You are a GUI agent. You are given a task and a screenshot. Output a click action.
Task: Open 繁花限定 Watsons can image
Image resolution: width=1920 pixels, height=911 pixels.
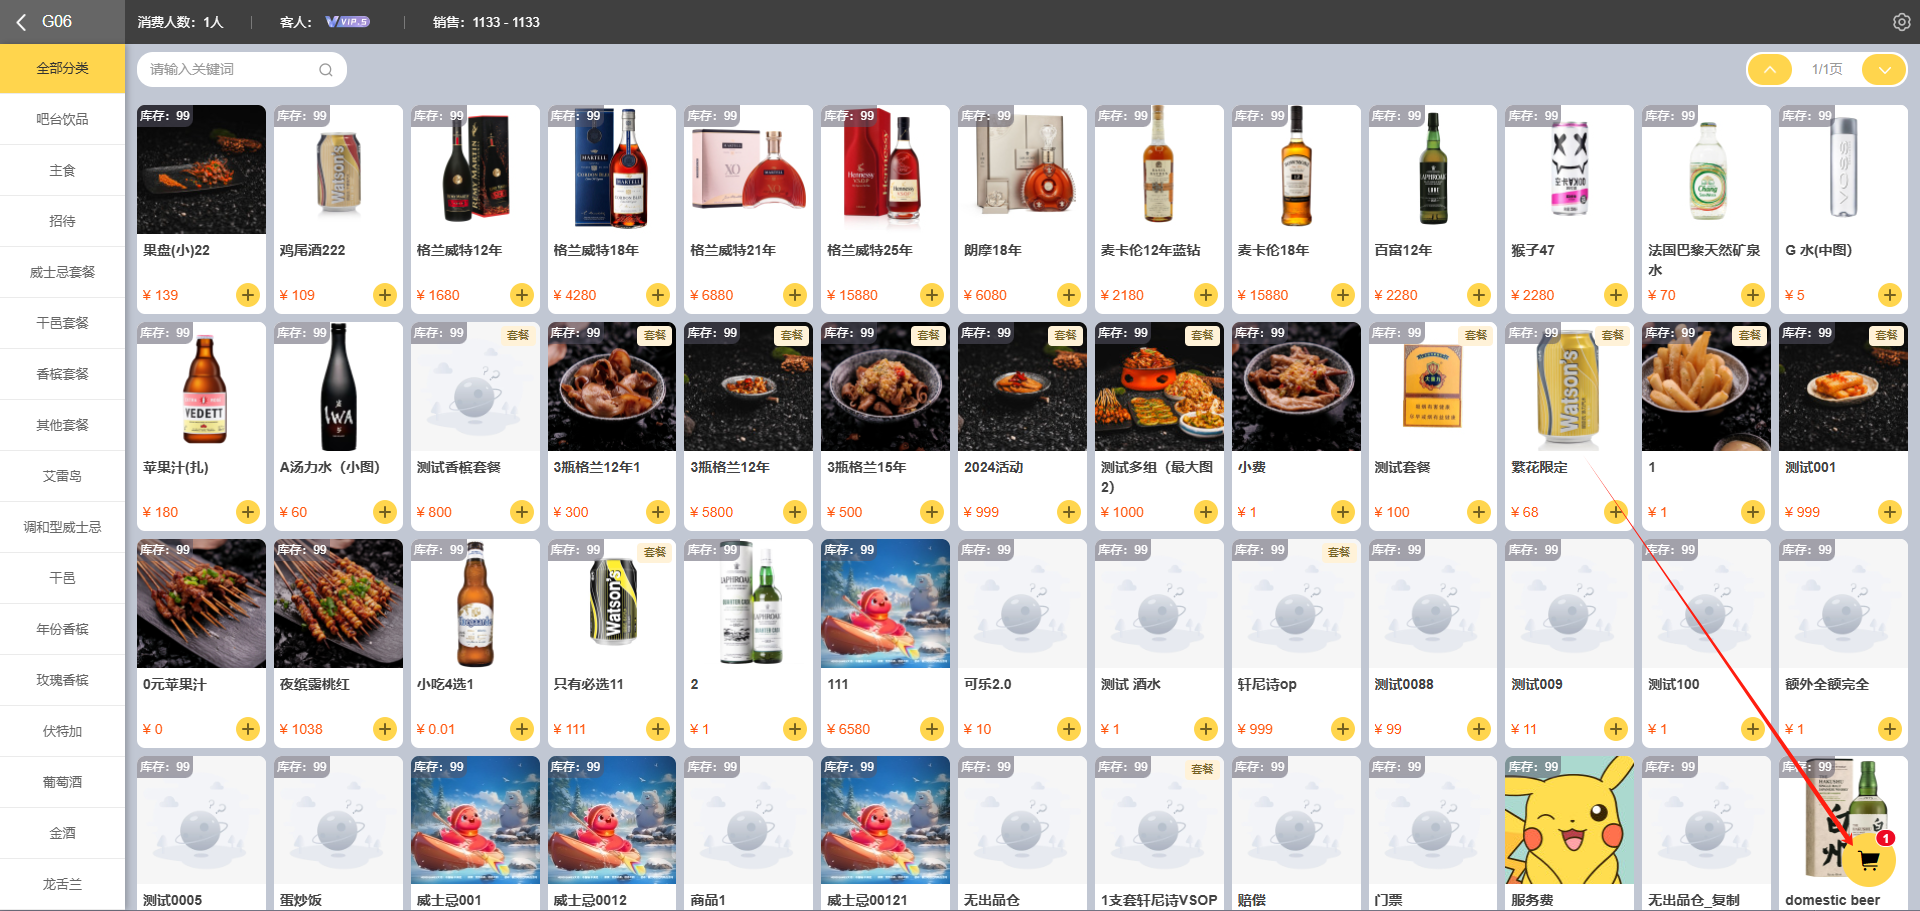pyautogui.click(x=1569, y=386)
